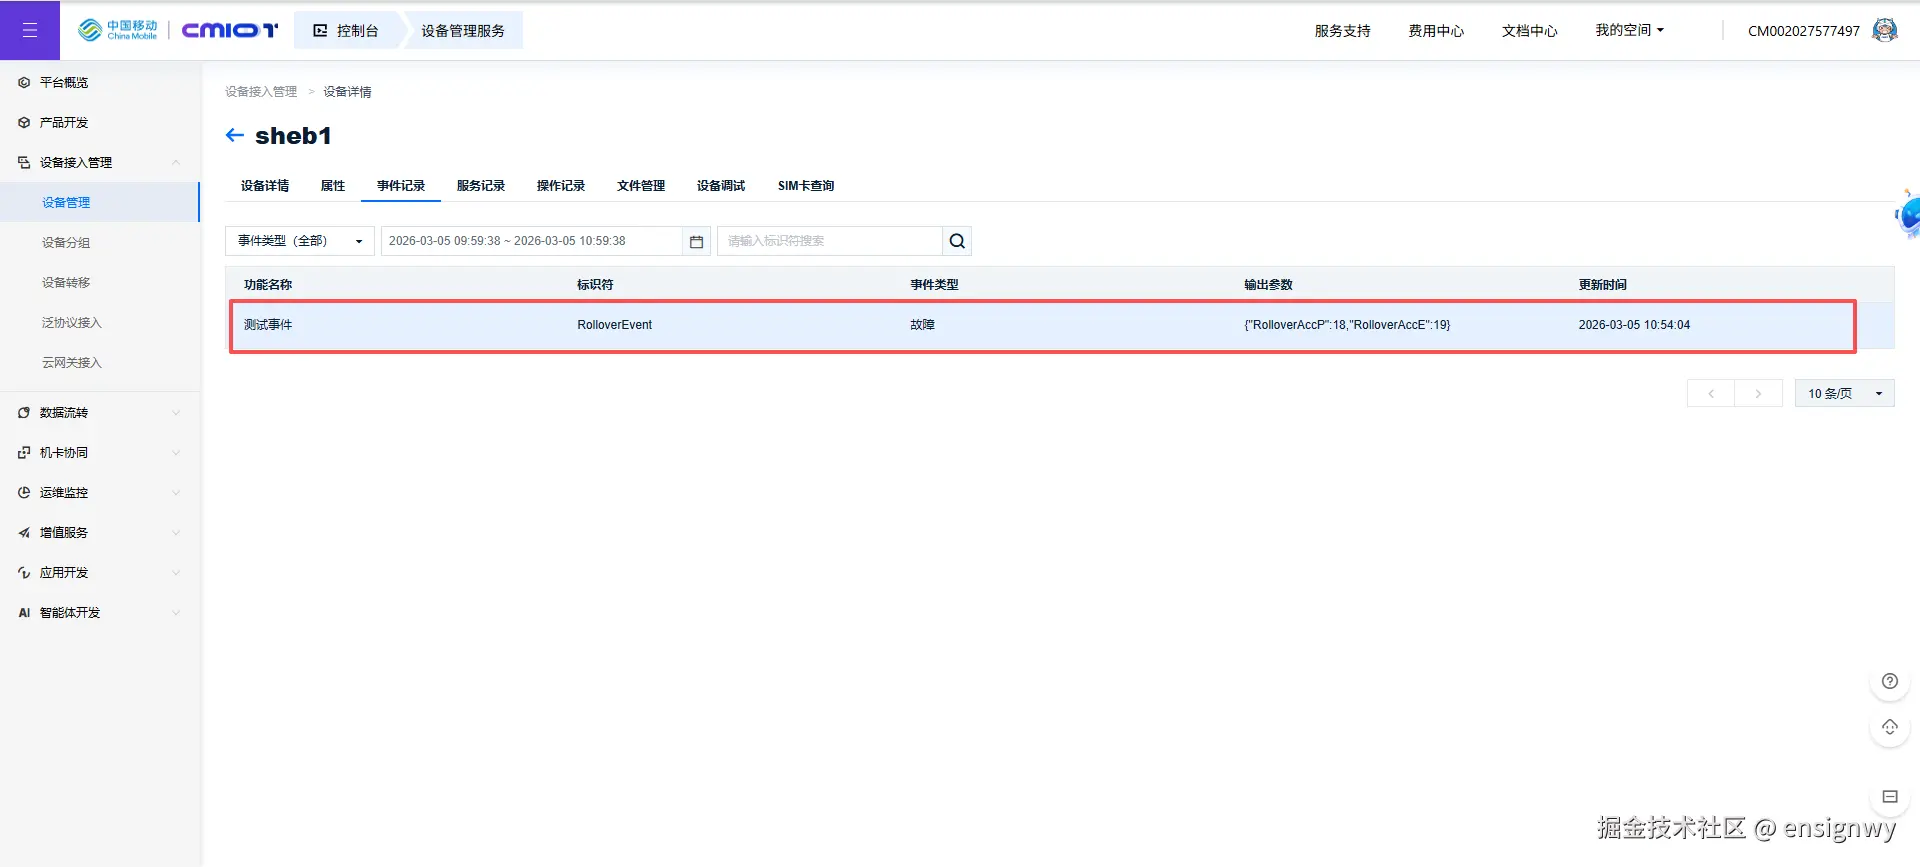The width and height of the screenshot is (1920, 867).
Task: Click the date range input field
Action: click(x=532, y=241)
